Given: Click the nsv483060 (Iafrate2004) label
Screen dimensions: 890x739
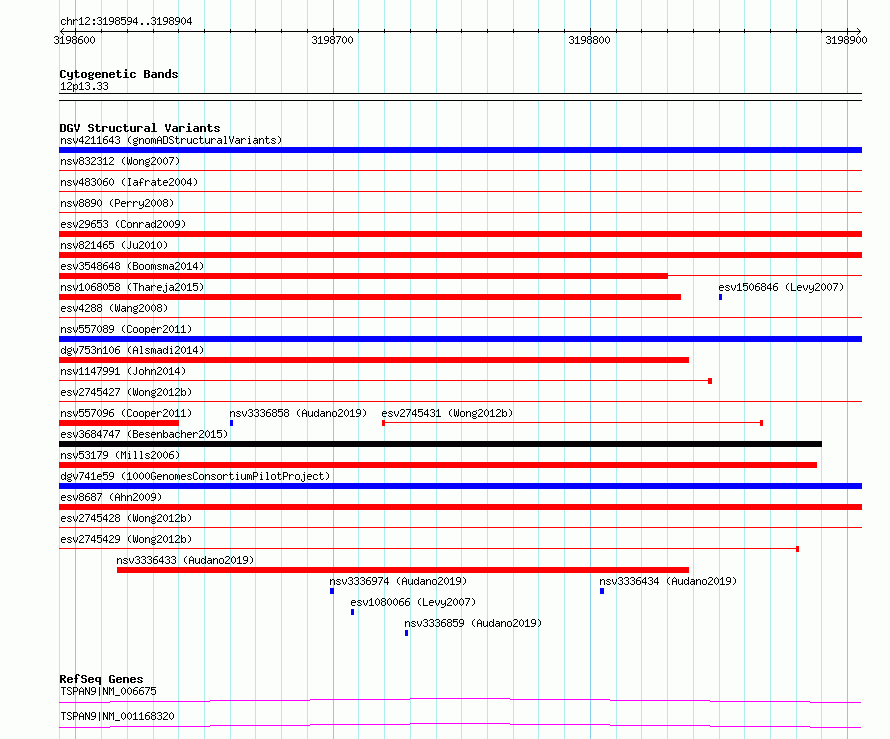Looking at the screenshot, I should tap(129, 182).
